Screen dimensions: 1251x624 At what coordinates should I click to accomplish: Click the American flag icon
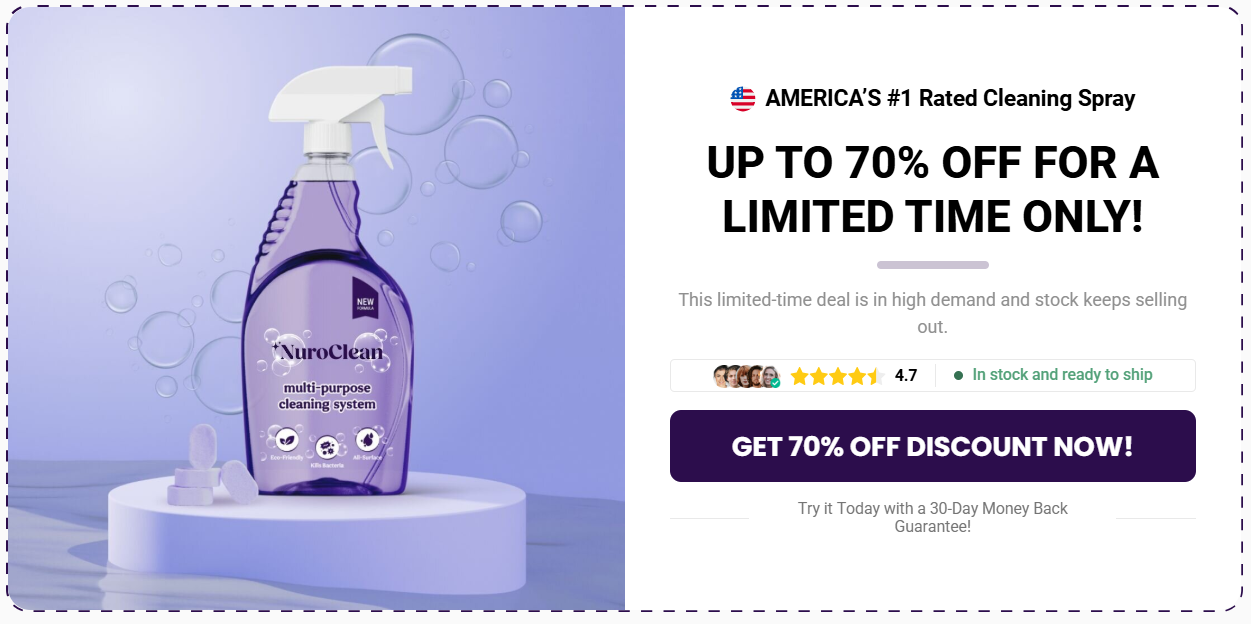pyautogui.click(x=743, y=98)
